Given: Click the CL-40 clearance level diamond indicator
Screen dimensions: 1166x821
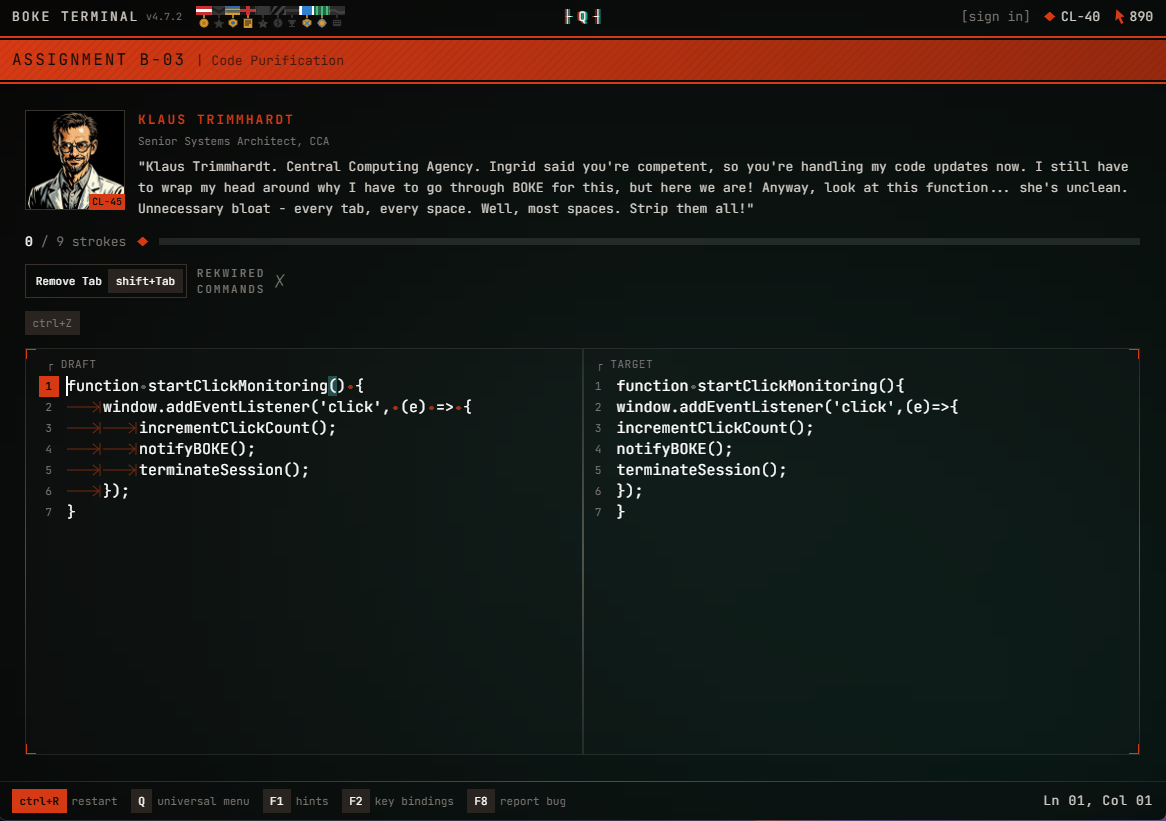Looking at the screenshot, I should pos(1072,16).
